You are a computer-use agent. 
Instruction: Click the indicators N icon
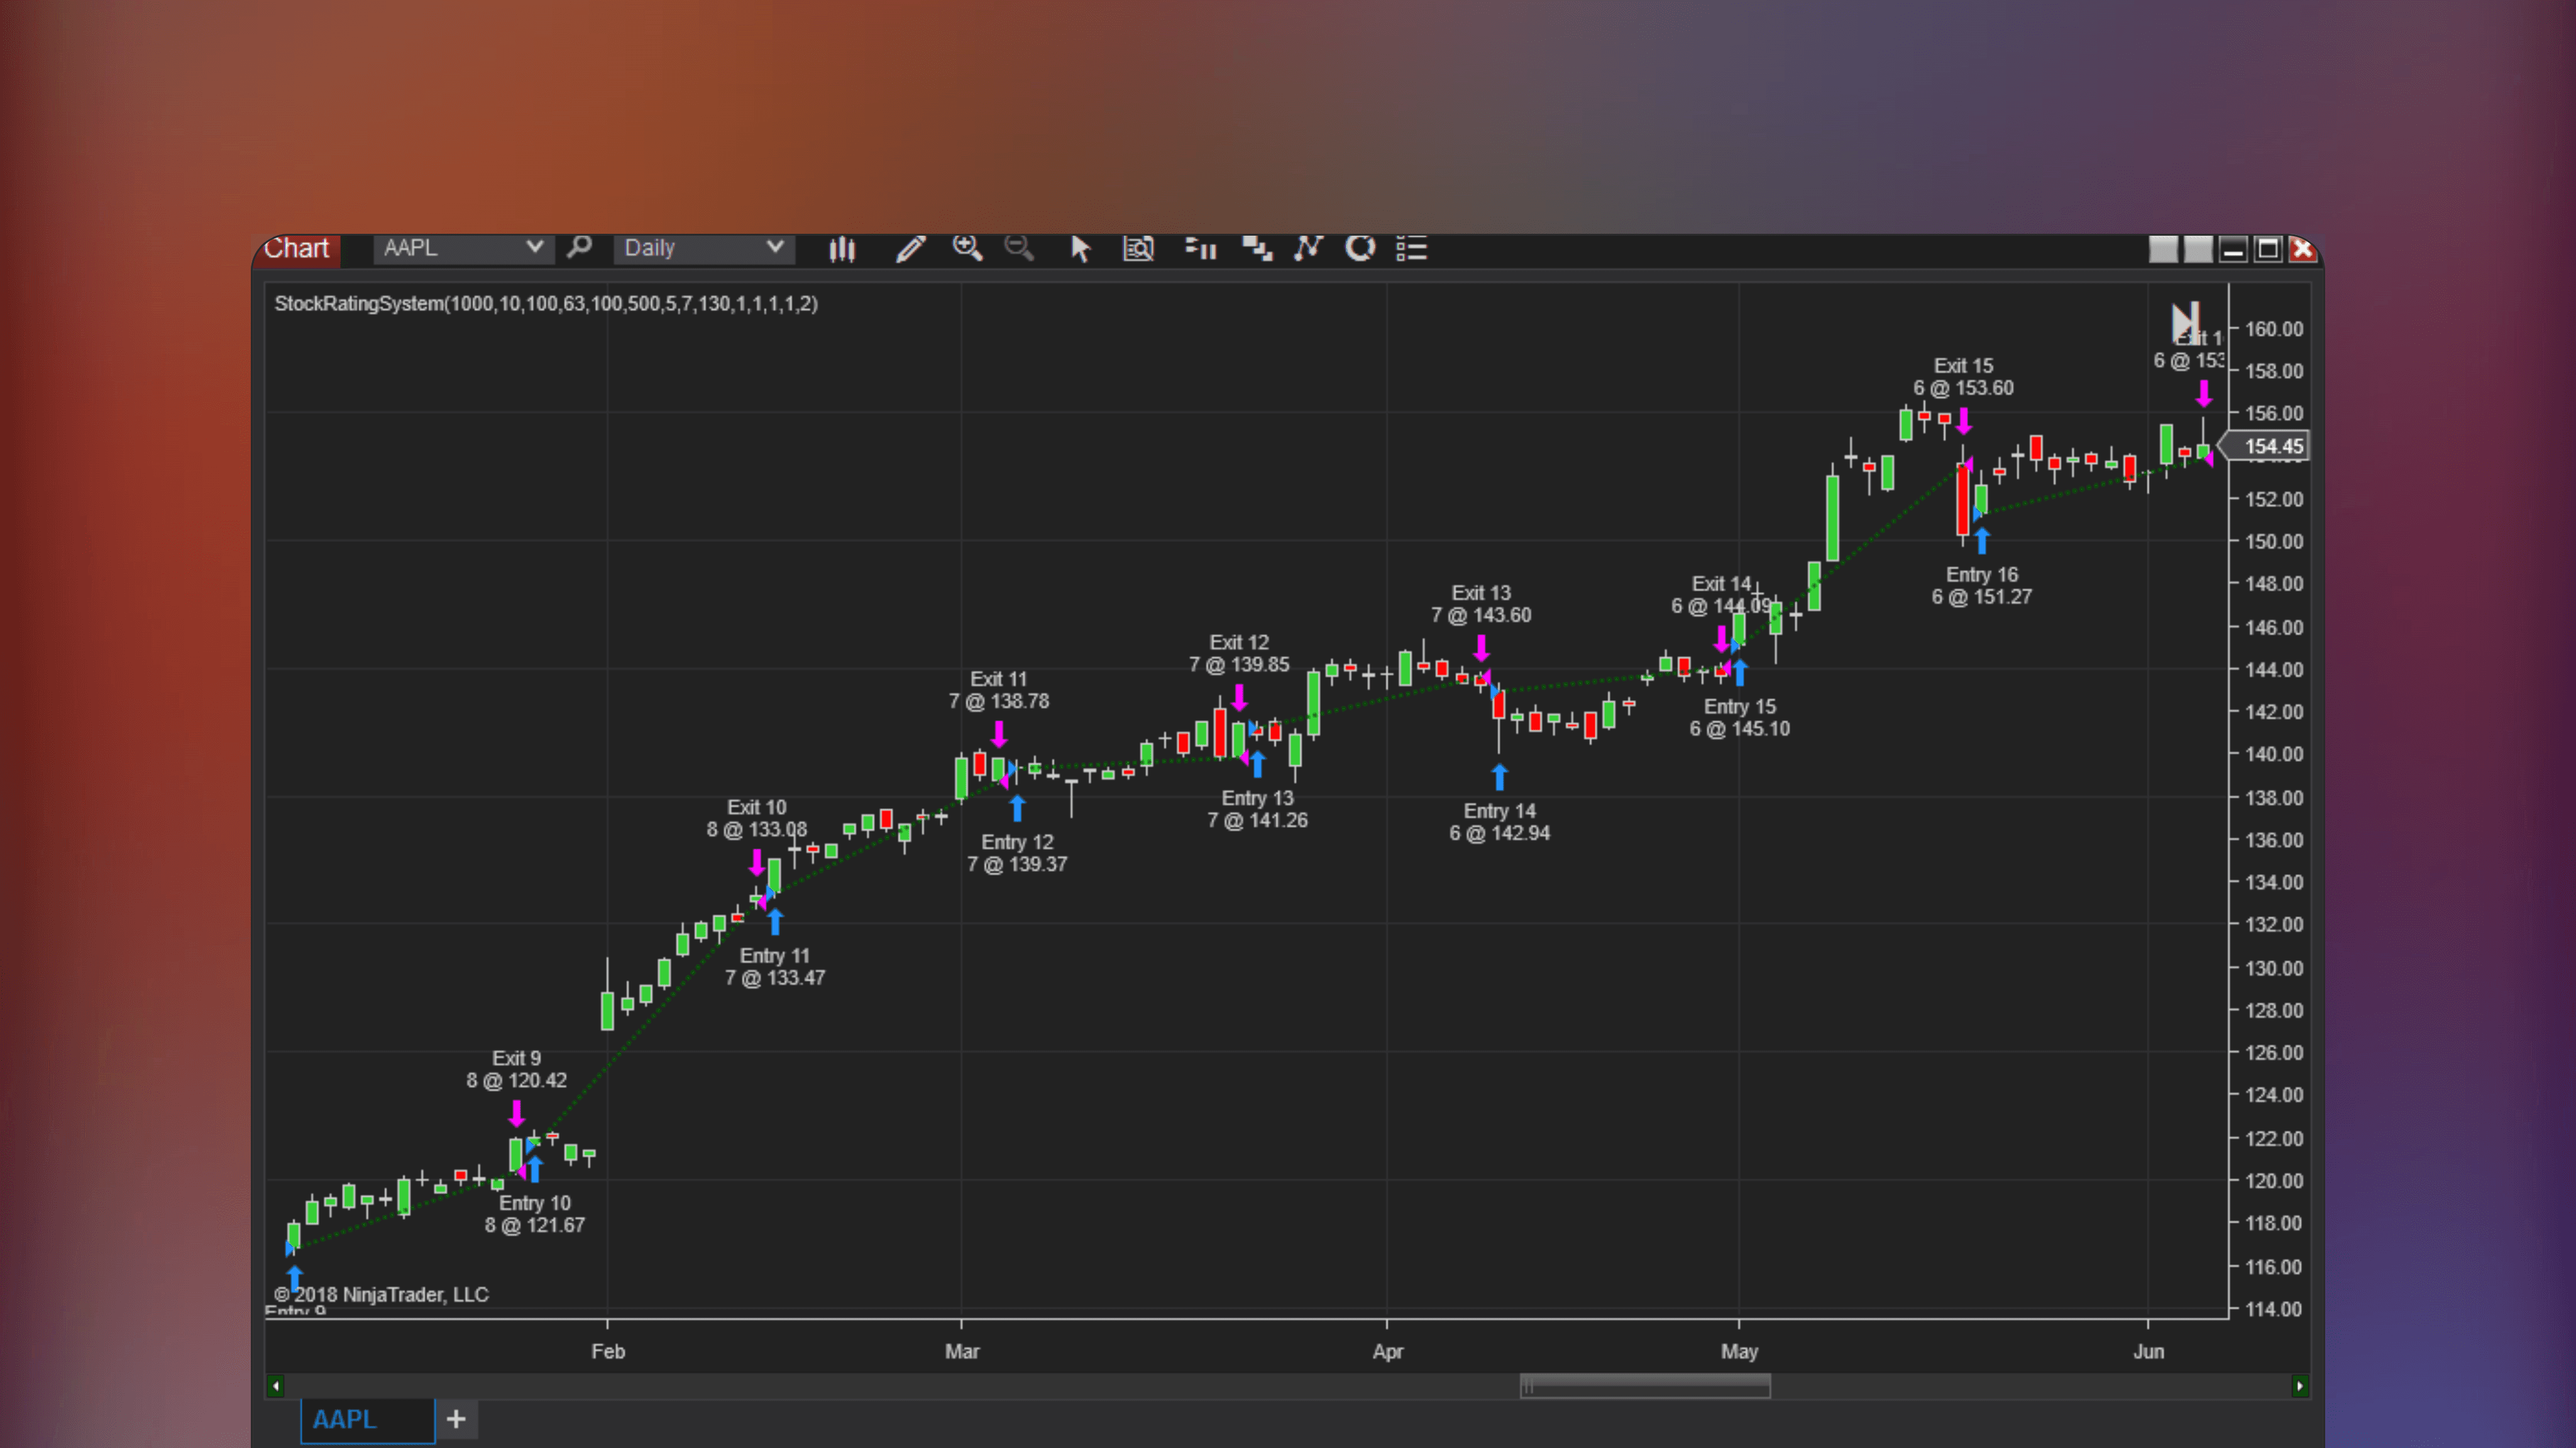click(x=1308, y=248)
